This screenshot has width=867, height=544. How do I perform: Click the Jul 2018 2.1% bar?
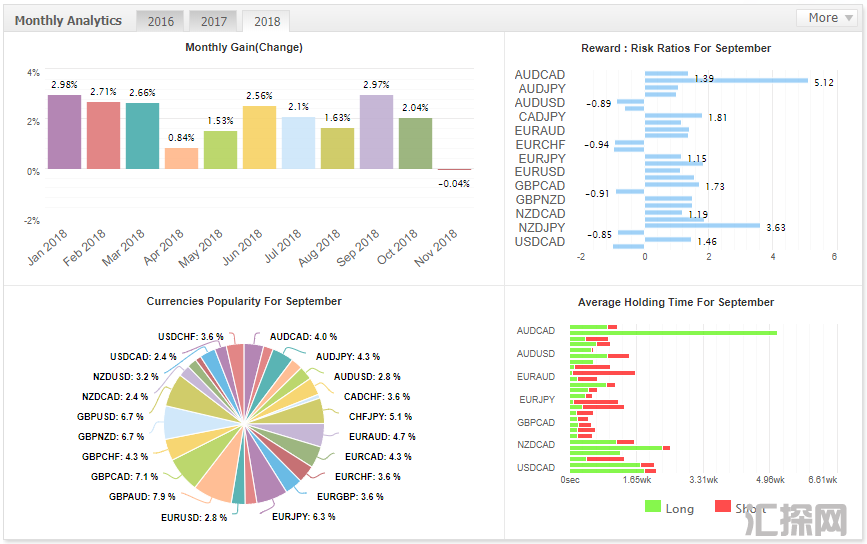299,143
